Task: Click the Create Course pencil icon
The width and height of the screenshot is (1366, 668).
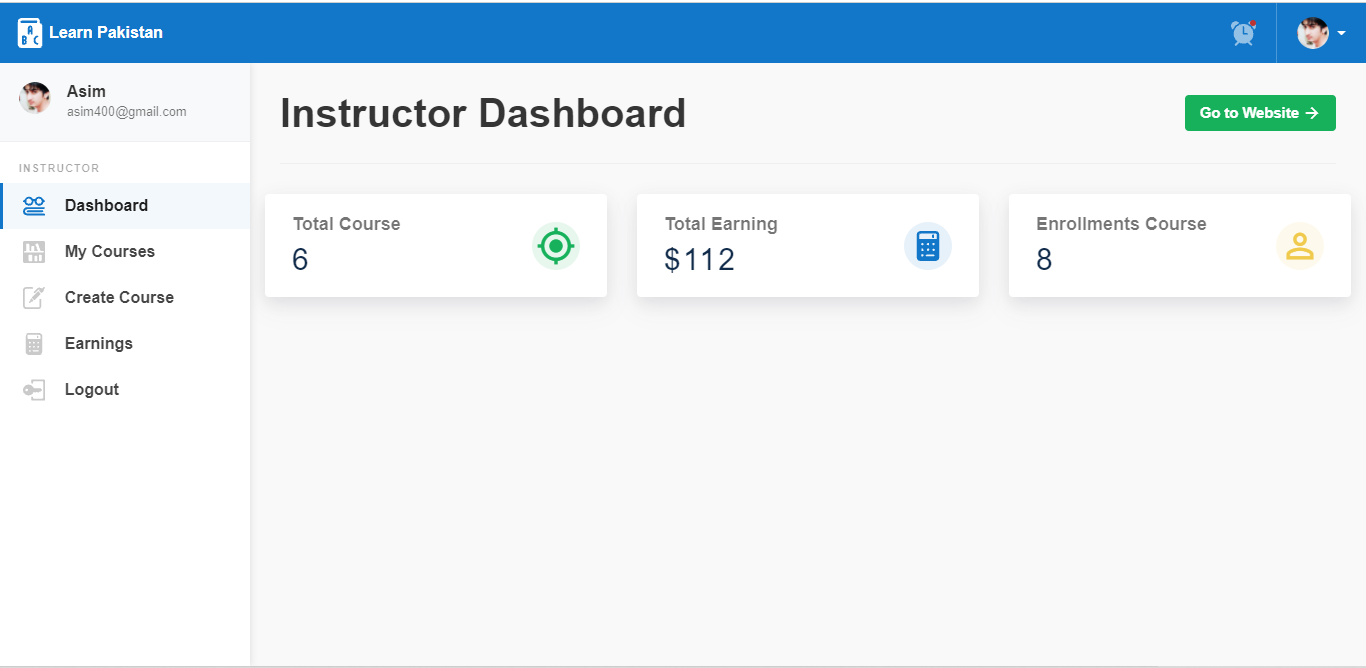Action: coord(34,298)
